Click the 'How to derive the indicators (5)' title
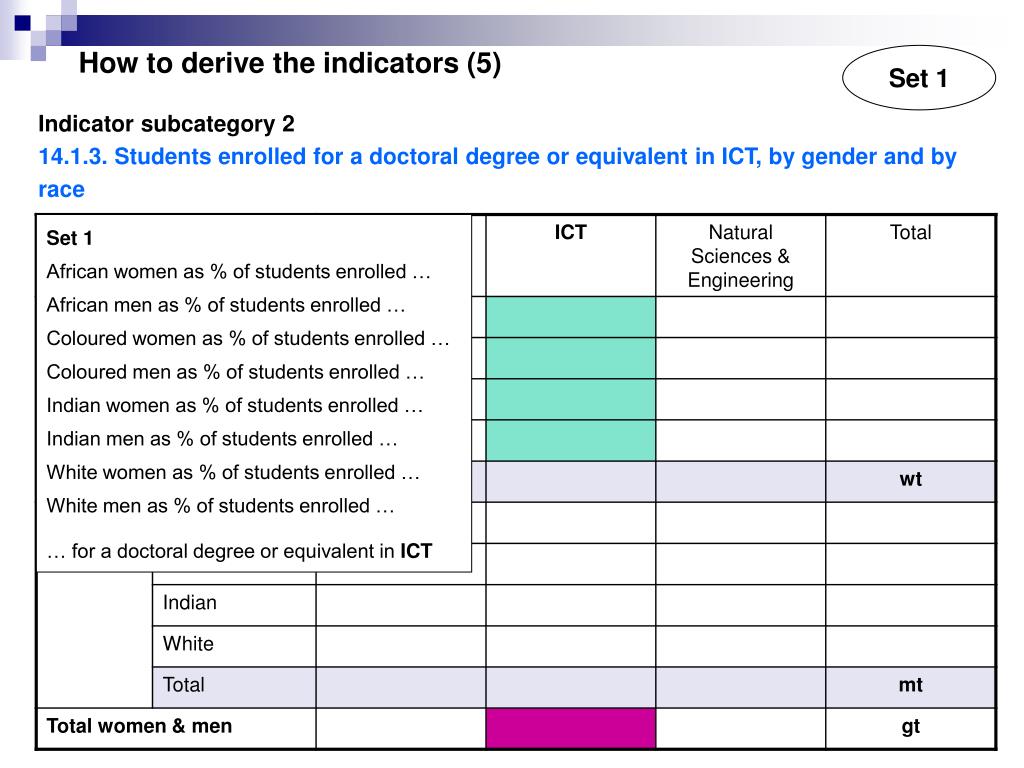 [290, 63]
